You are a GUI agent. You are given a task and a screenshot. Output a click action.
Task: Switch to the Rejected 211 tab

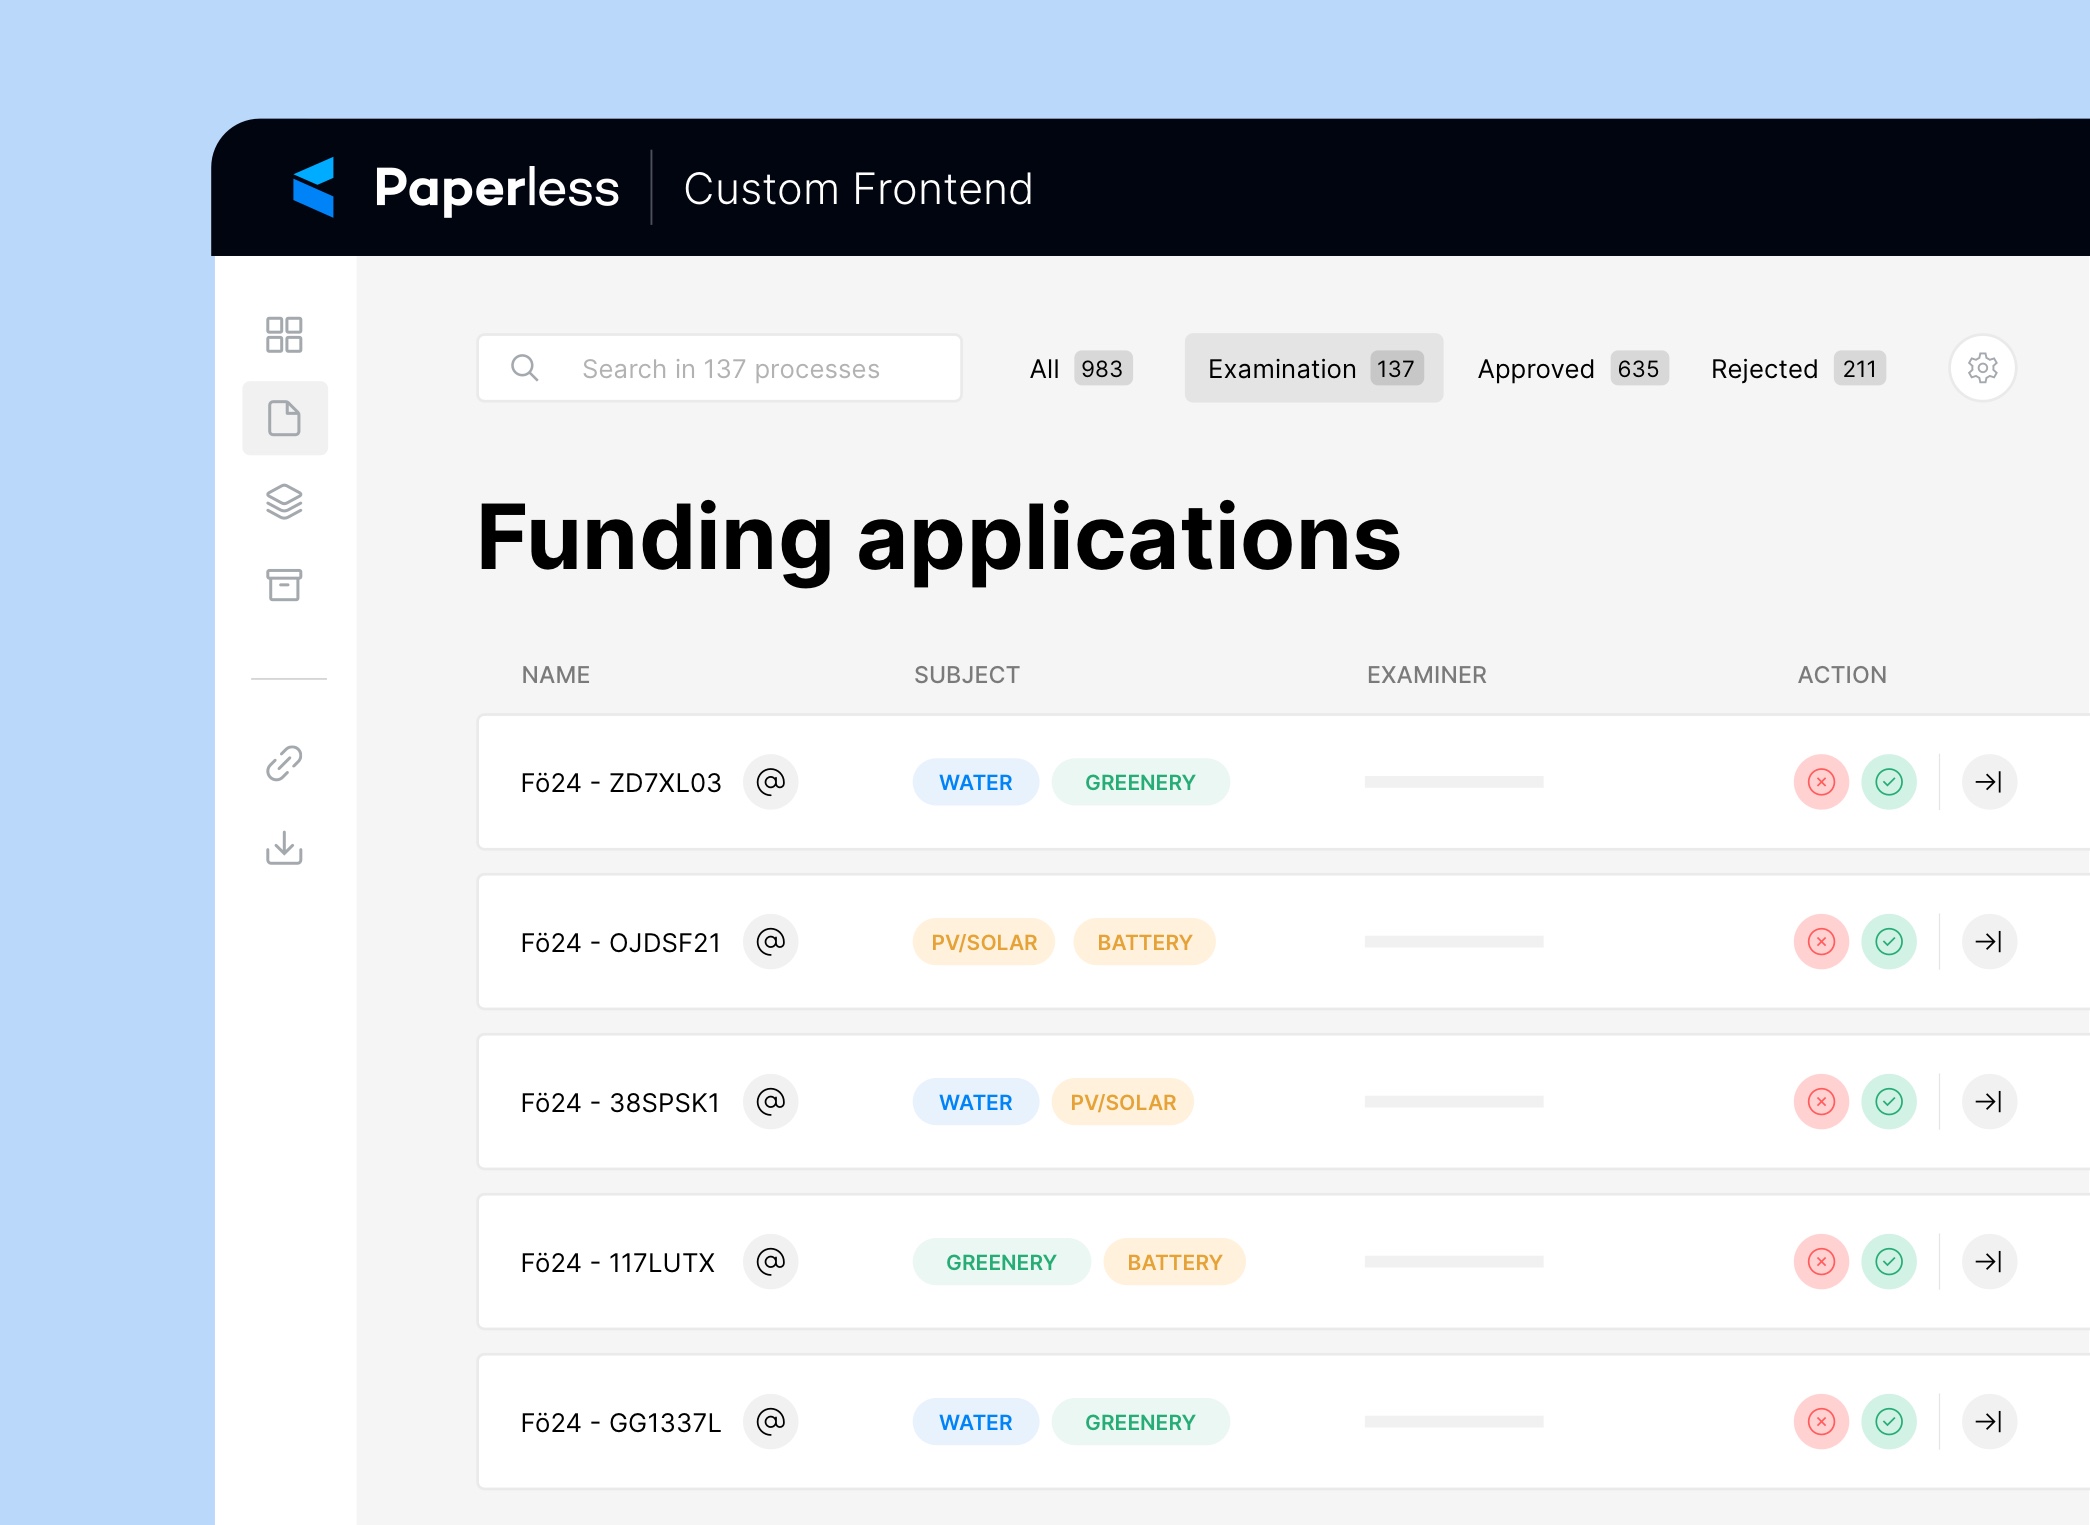1795,368
